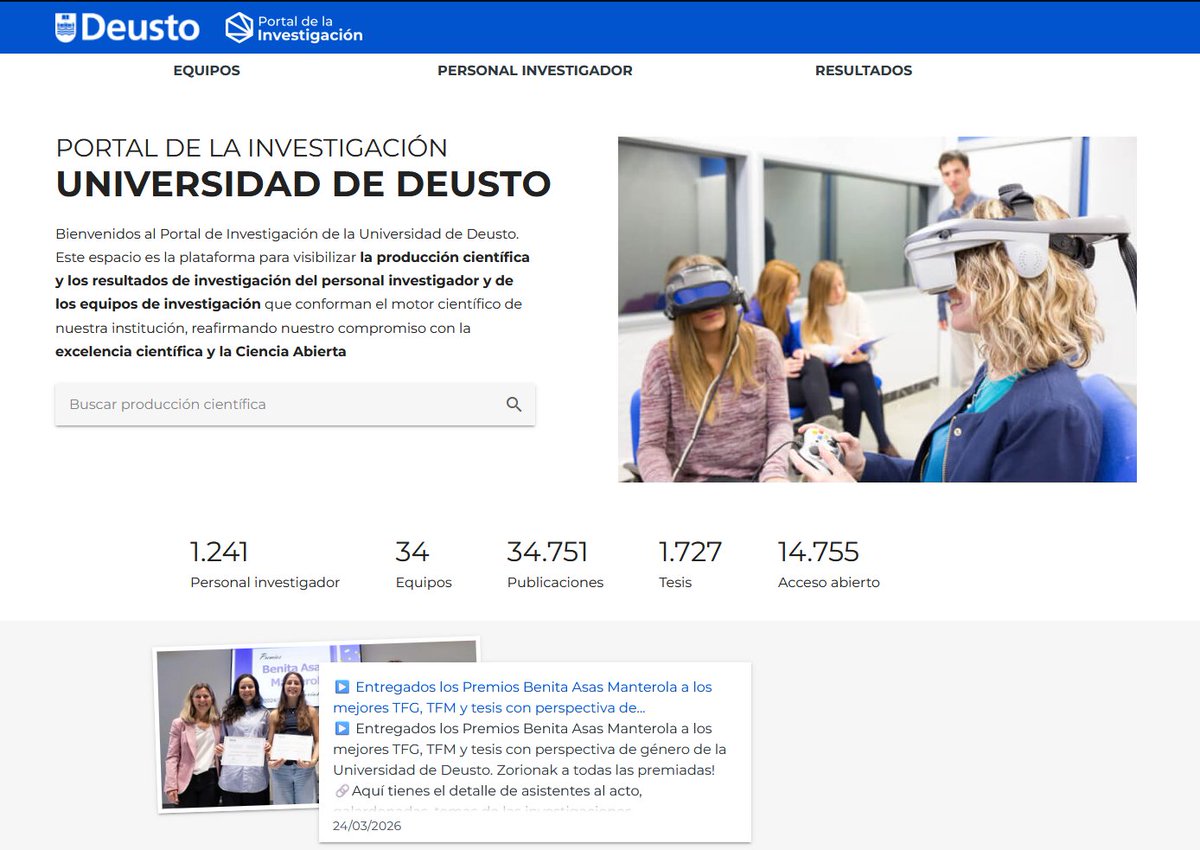Image resolution: width=1200 pixels, height=850 pixels.
Task: Click the bold text excelencia científica y la Ciencia Abierta
Action: 201,352
